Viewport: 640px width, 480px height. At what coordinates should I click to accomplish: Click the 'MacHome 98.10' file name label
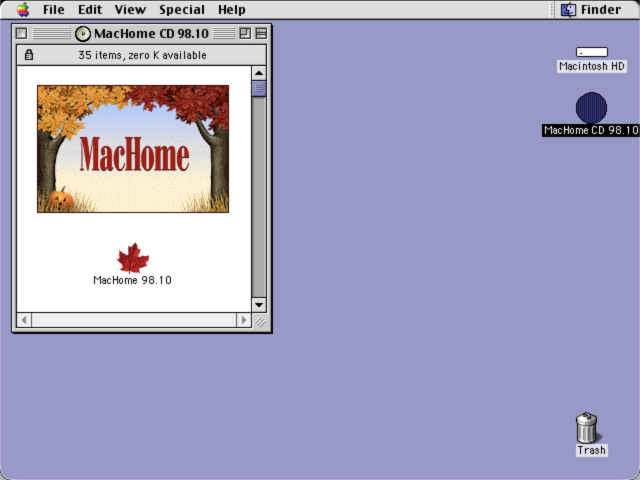[x=133, y=280]
